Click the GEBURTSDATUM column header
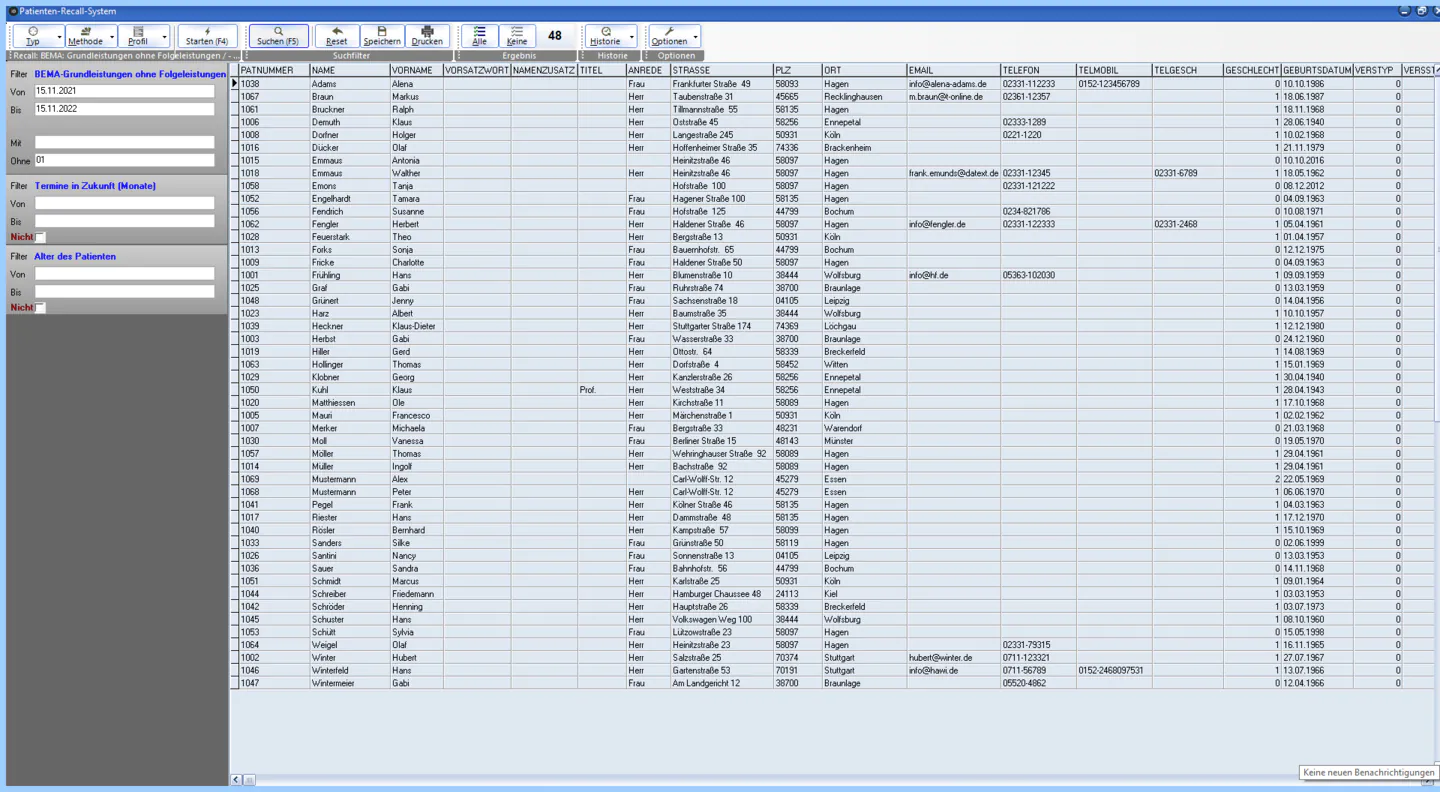The height and width of the screenshot is (792, 1440). 1316,71
